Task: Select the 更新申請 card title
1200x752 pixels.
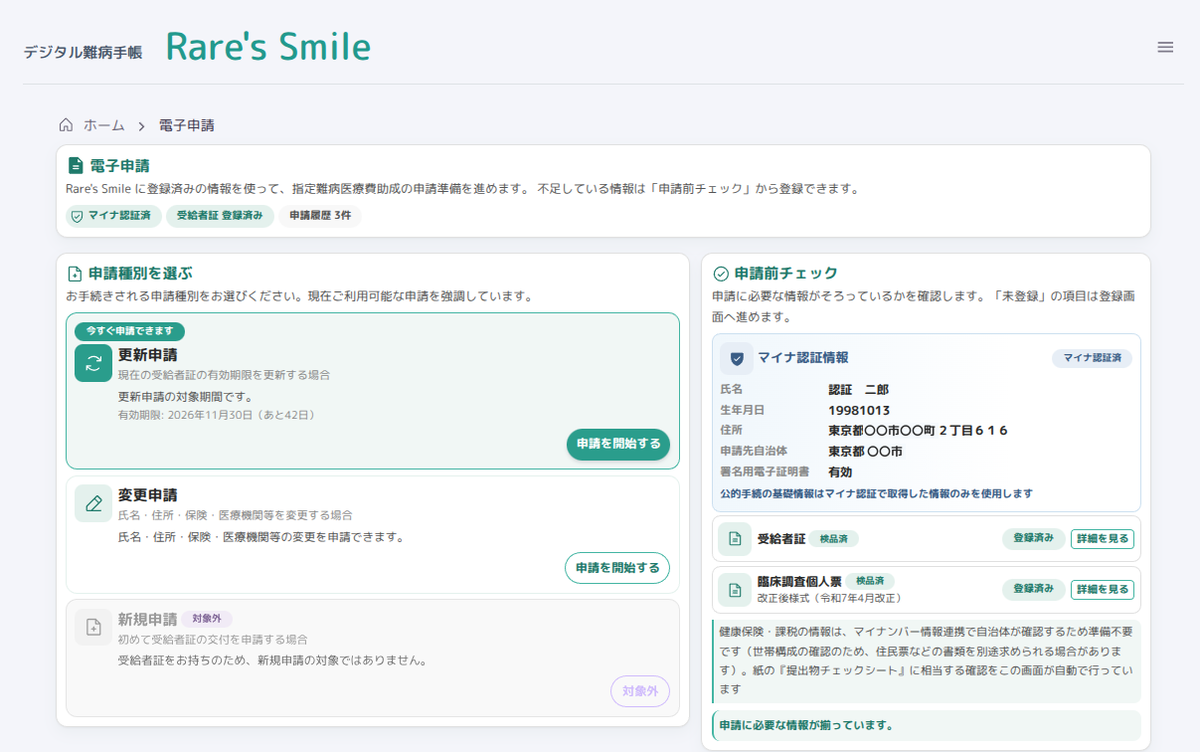Action: pos(148,355)
